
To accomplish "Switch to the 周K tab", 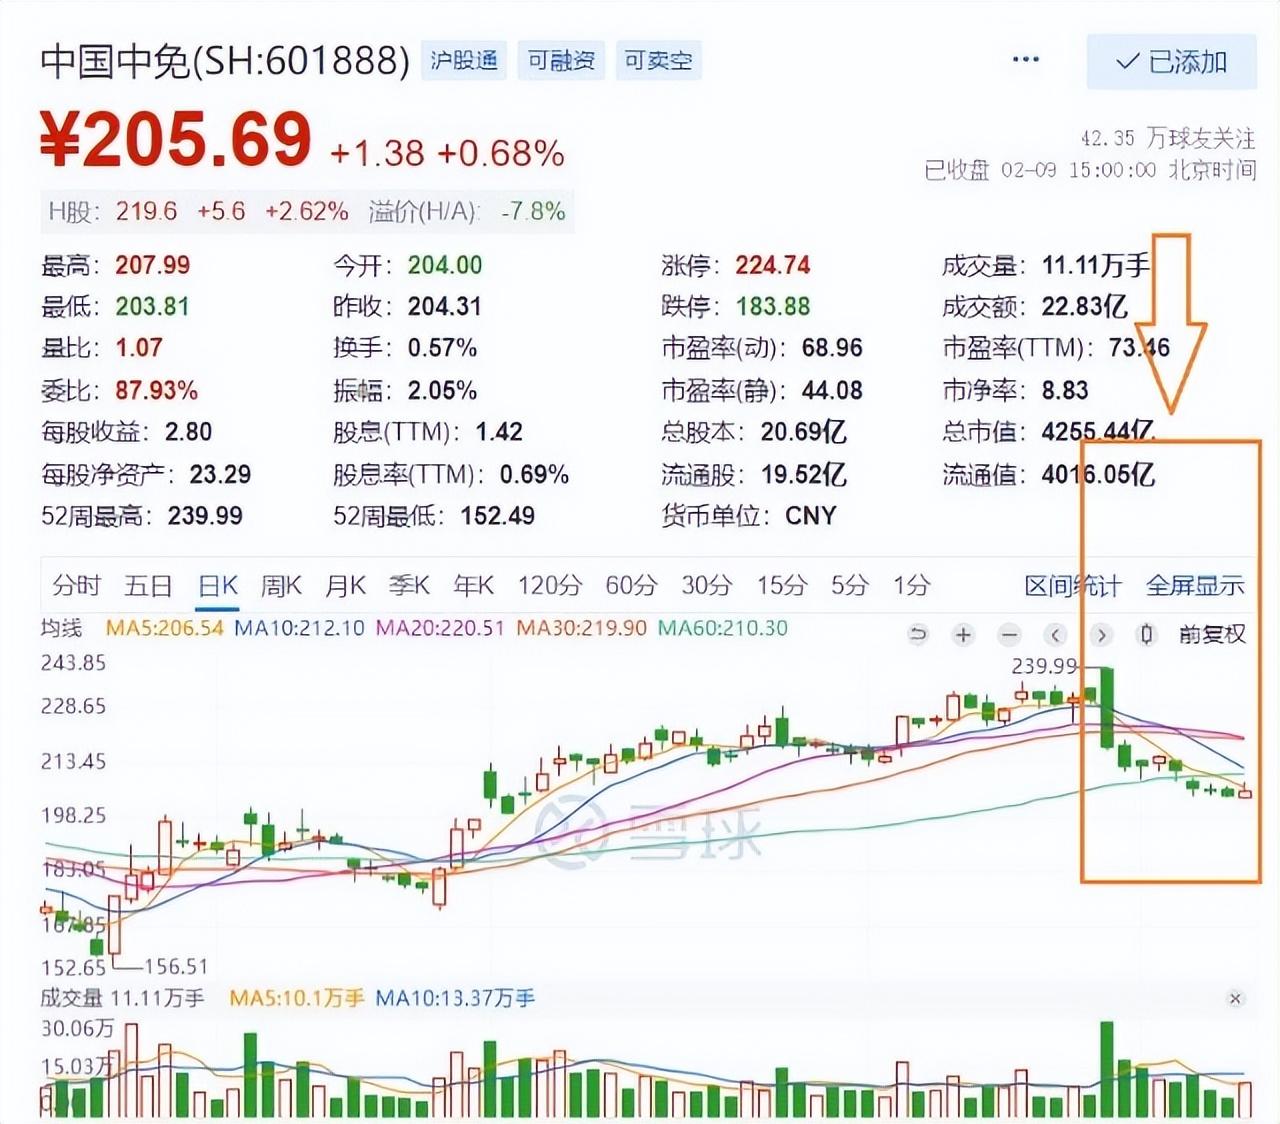I will click(x=281, y=585).
